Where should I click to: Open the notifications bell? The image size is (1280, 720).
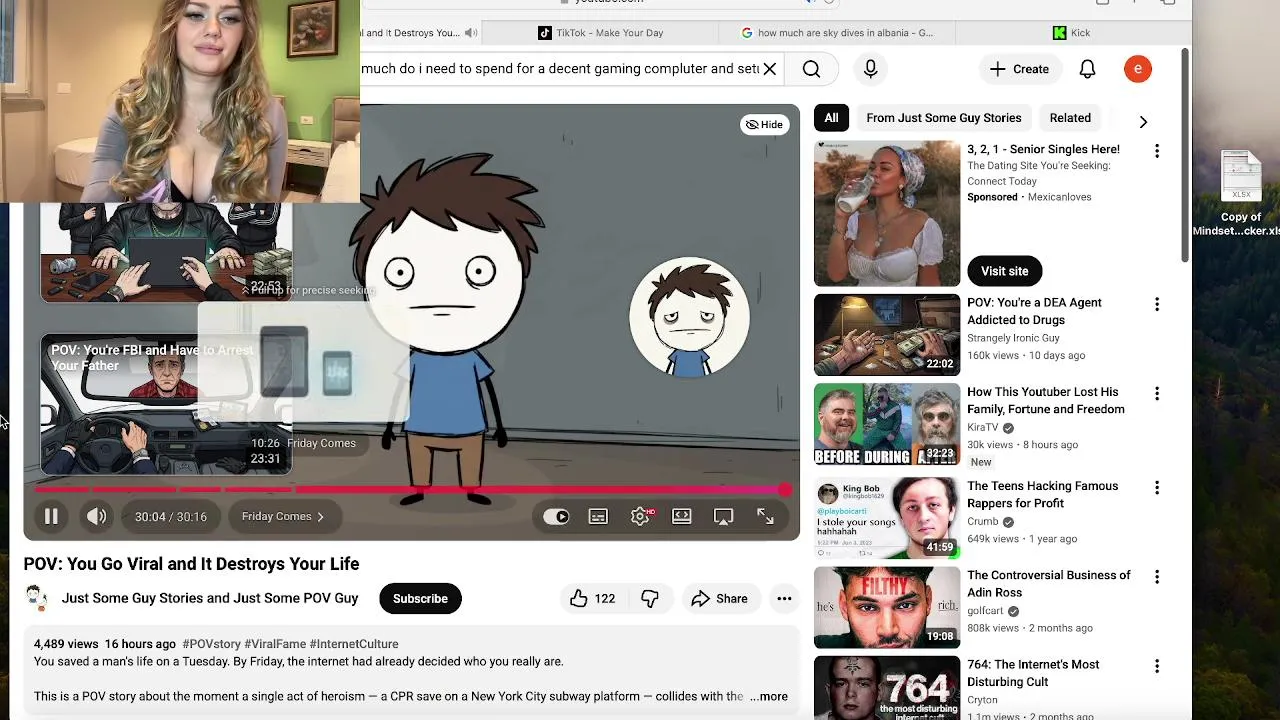(x=1087, y=69)
